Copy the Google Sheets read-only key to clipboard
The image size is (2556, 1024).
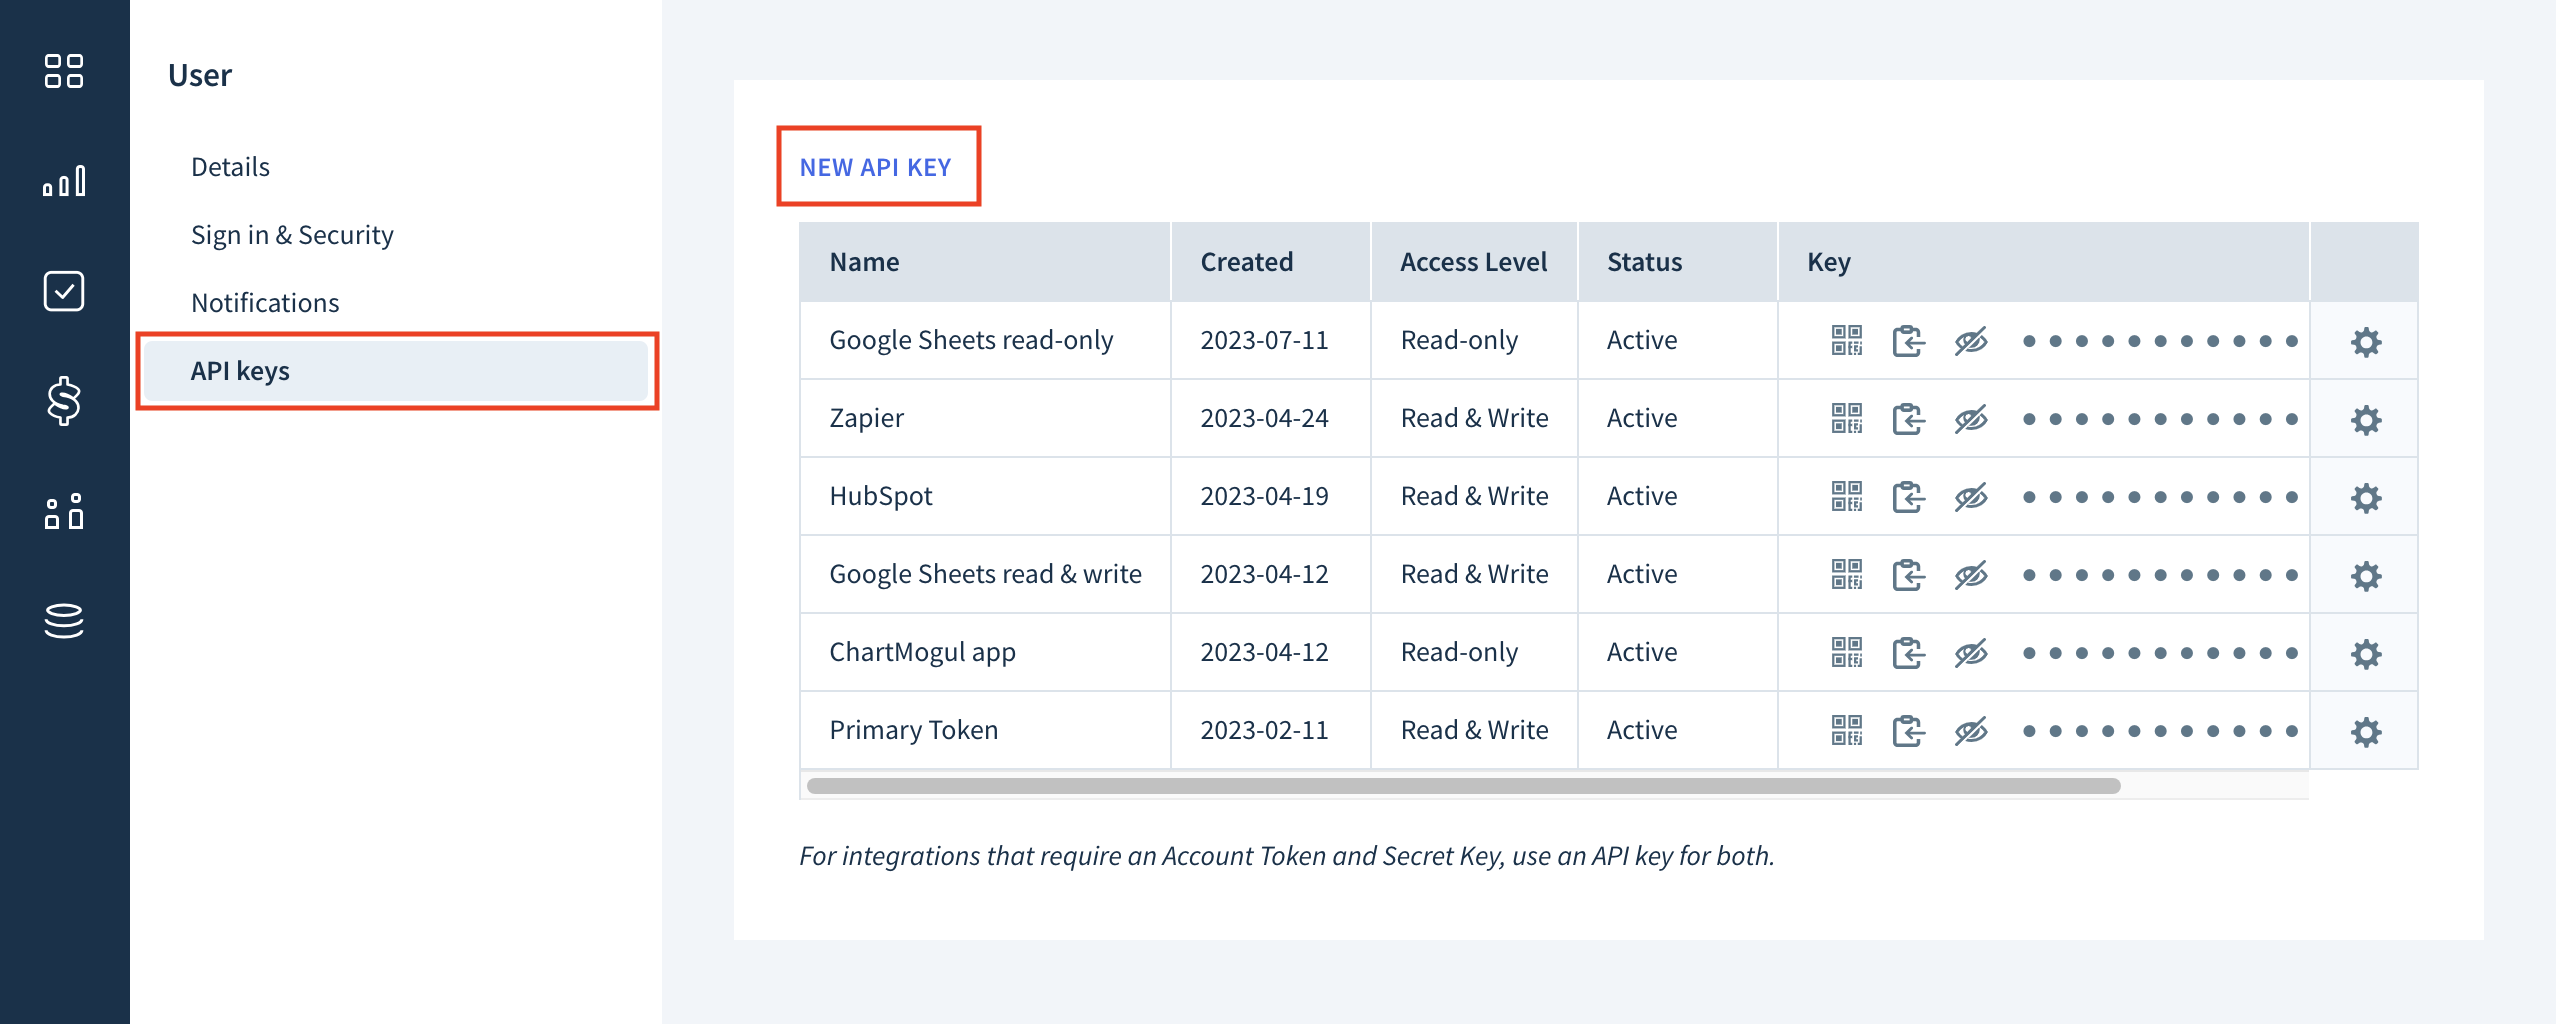point(1908,341)
